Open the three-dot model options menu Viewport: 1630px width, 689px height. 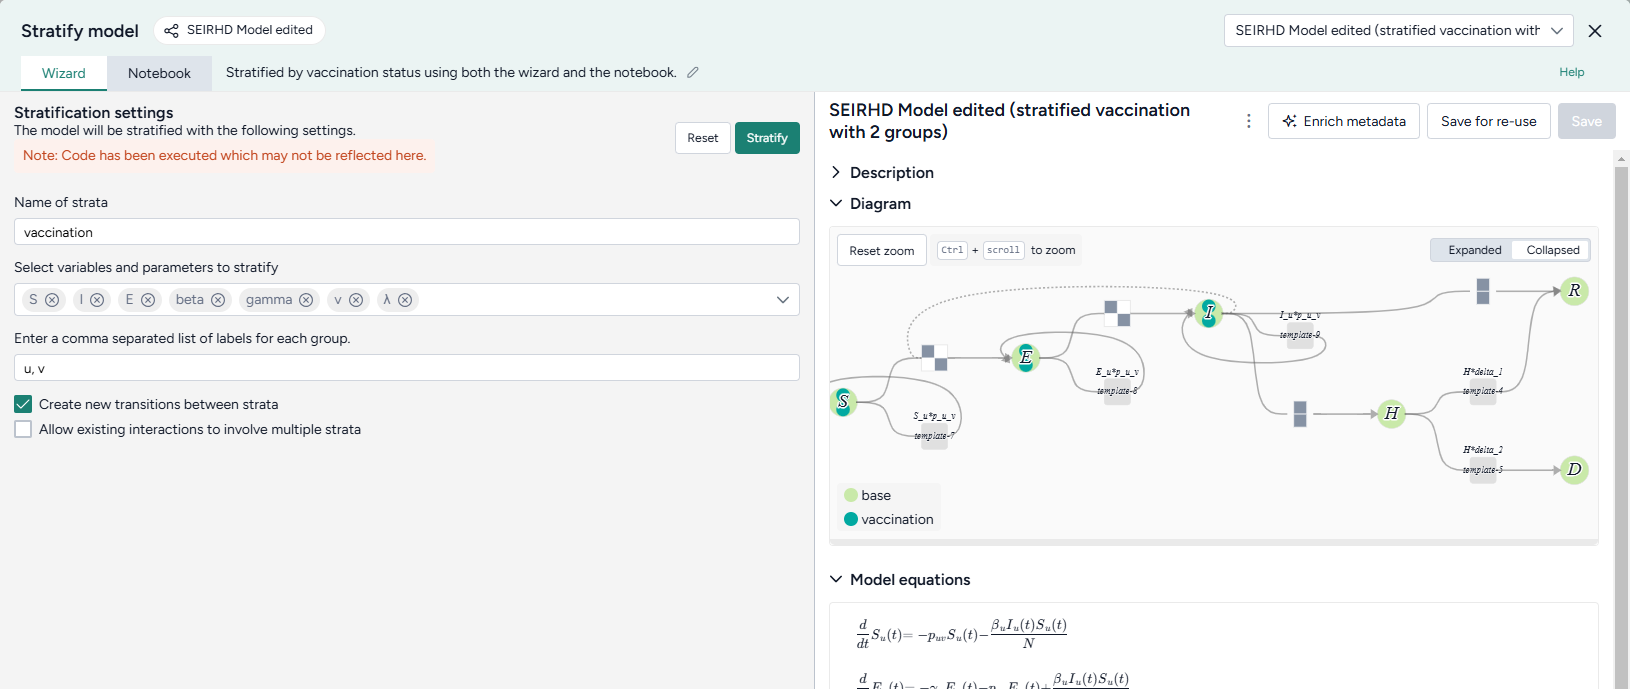pyautogui.click(x=1248, y=121)
